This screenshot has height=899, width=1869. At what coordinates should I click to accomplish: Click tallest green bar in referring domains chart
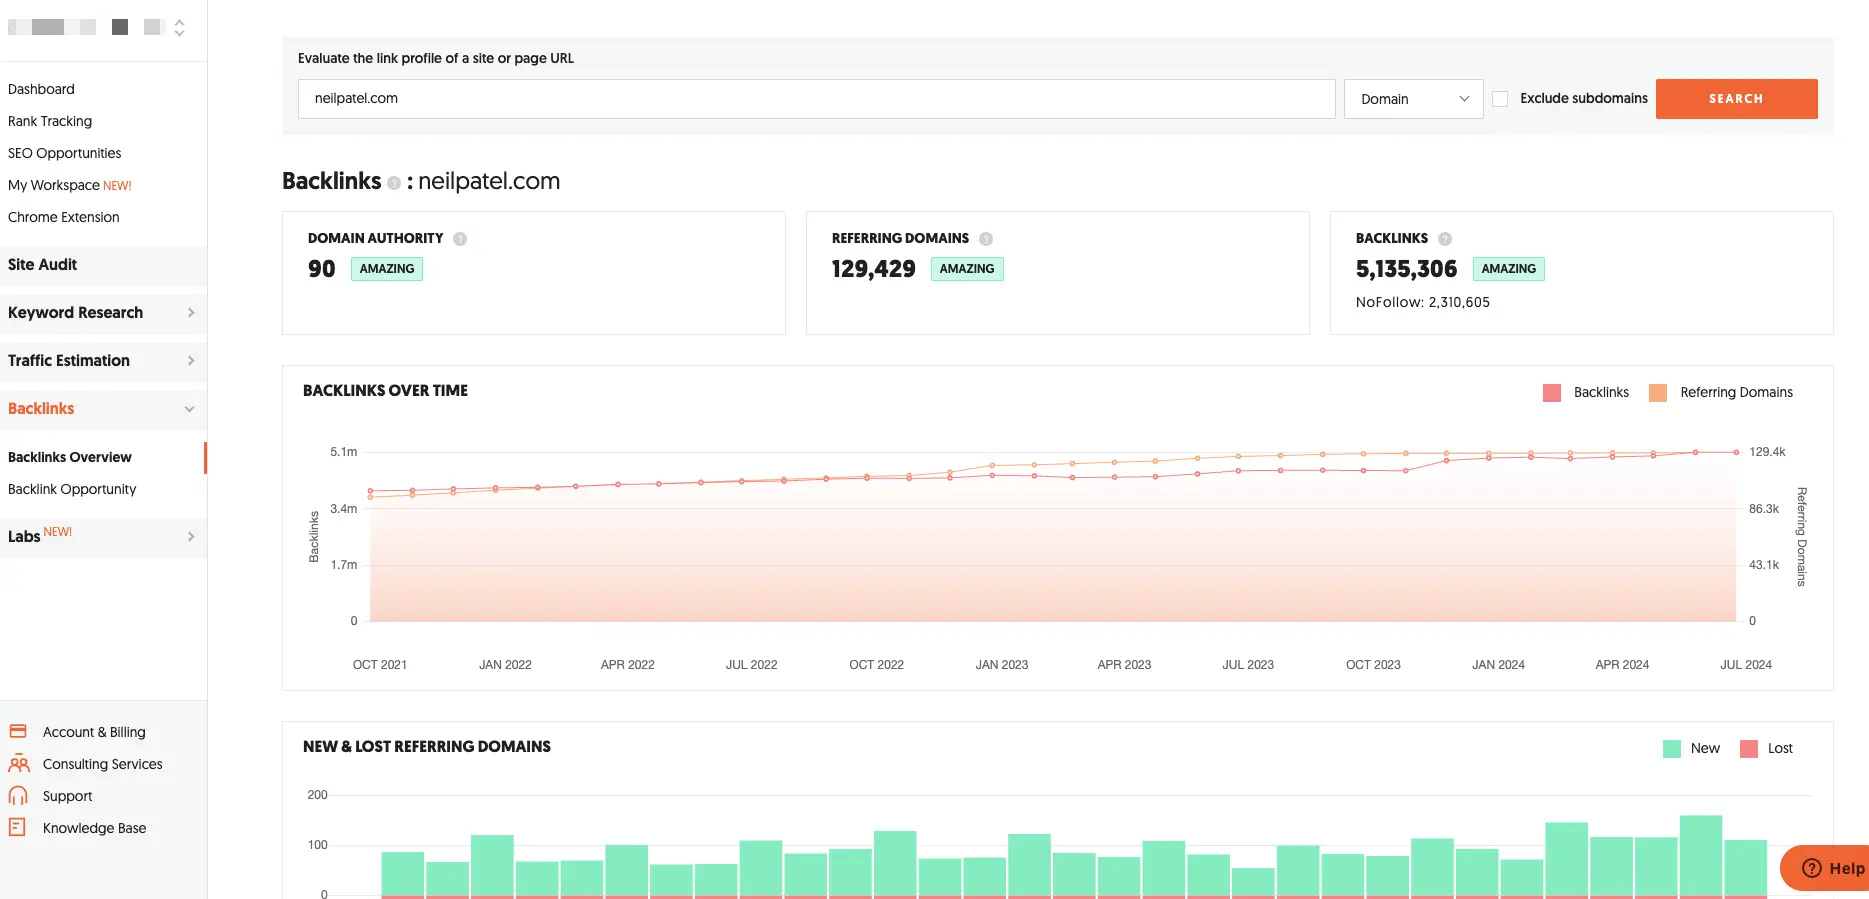(x=1701, y=856)
